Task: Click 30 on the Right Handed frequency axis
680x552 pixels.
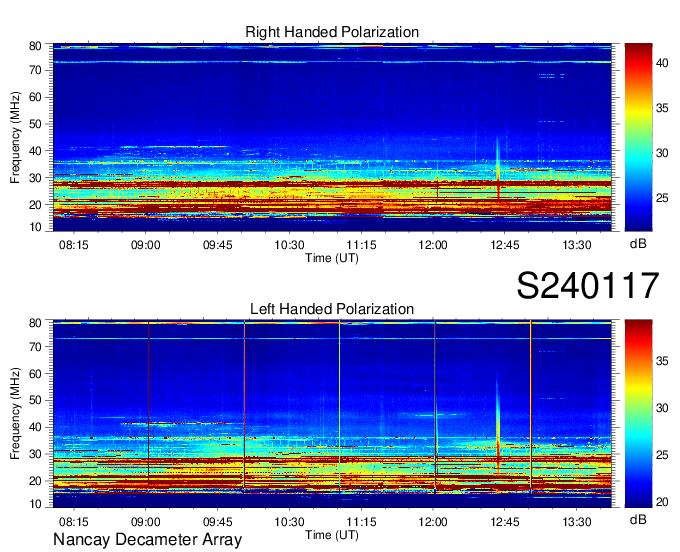Action: (36, 178)
